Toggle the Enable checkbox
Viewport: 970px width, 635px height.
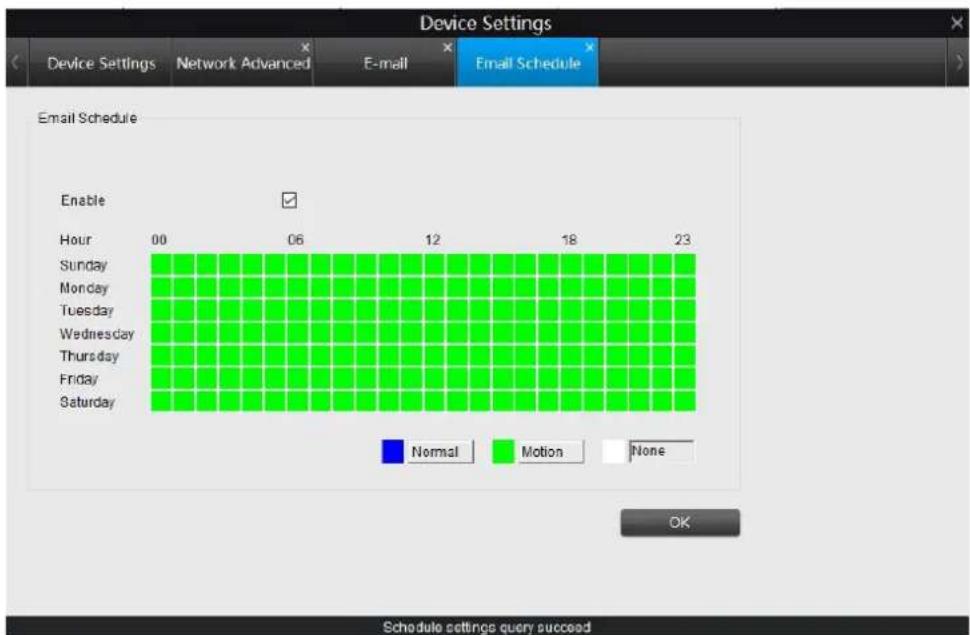(x=289, y=200)
